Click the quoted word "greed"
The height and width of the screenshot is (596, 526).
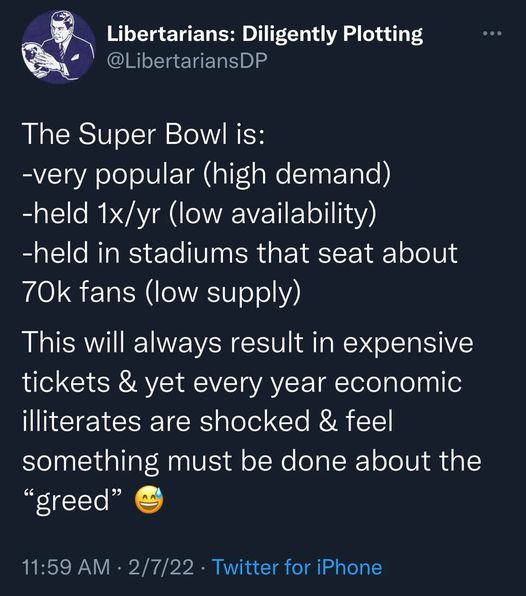pyautogui.click(x=73, y=501)
